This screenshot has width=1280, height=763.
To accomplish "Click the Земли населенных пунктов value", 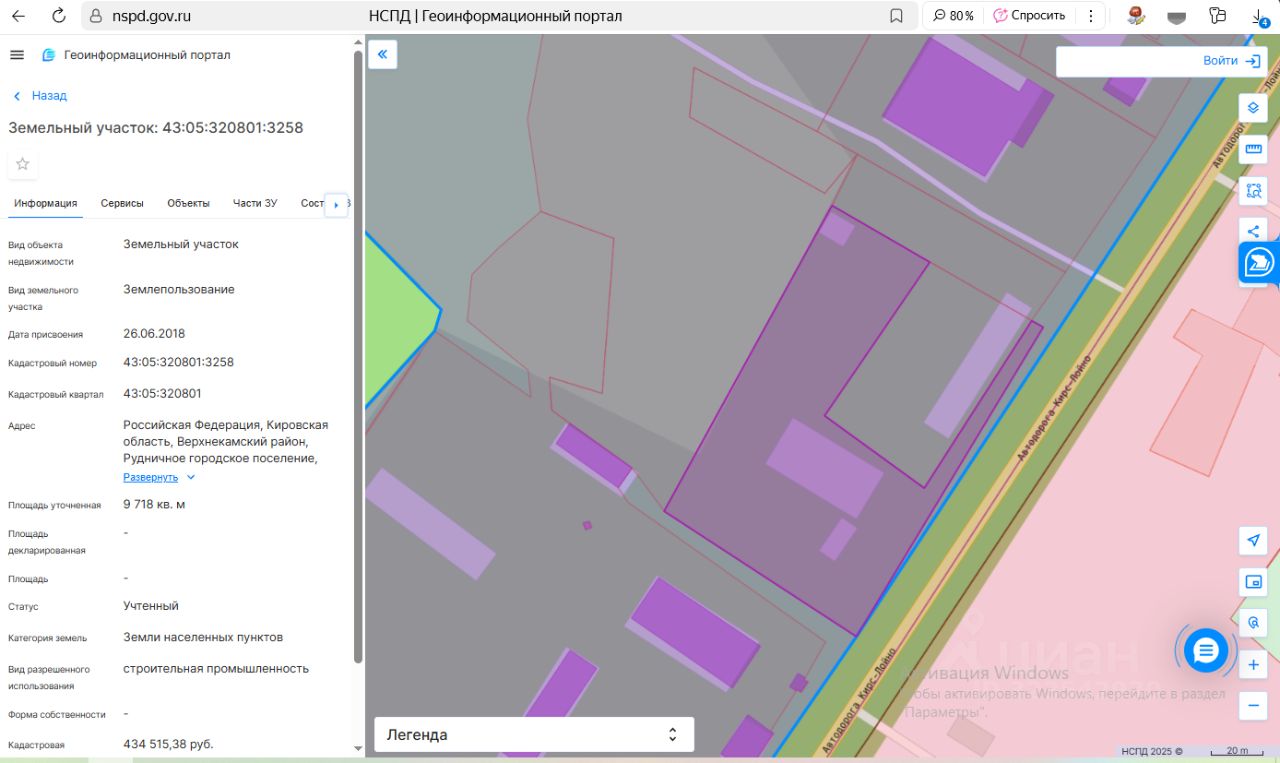I will coord(203,637).
